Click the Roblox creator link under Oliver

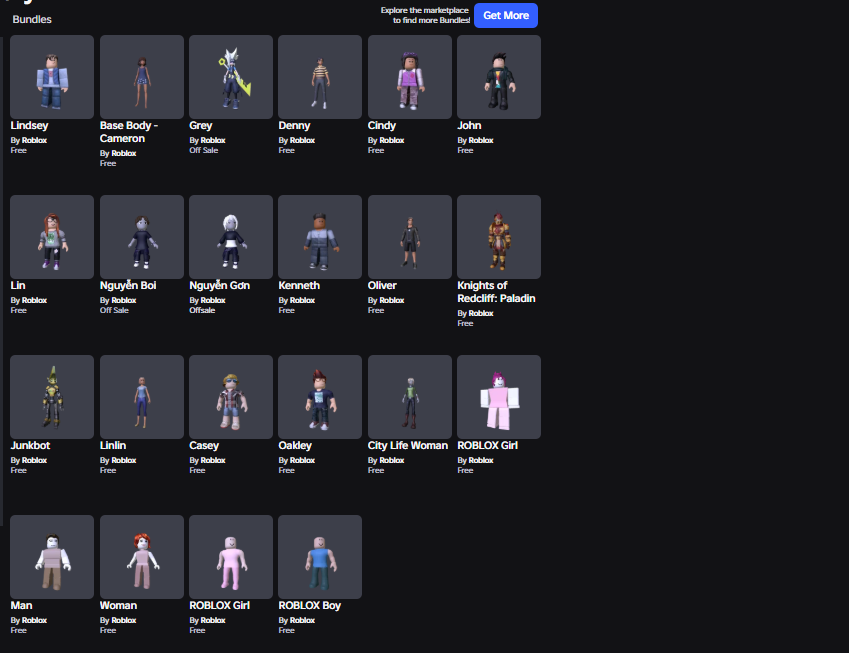click(x=391, y=301)
